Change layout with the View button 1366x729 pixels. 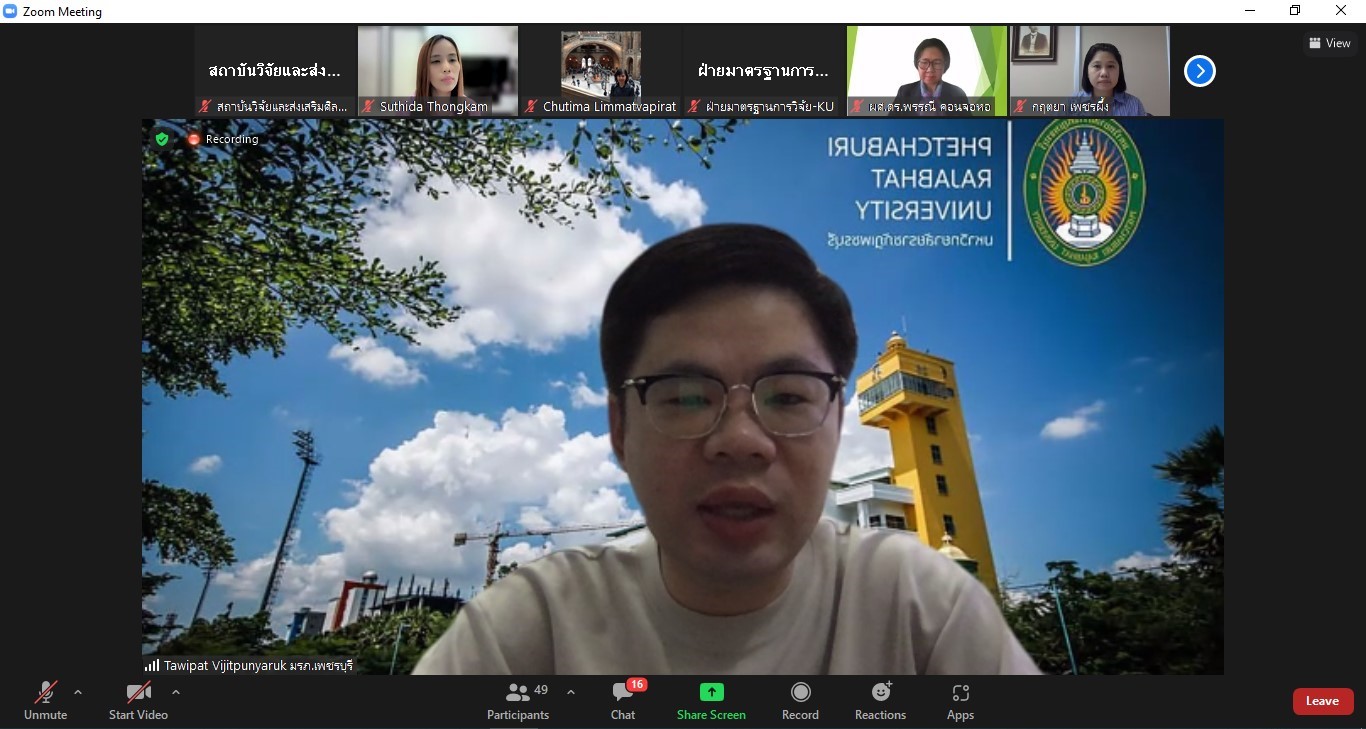tap(1329, 43)
